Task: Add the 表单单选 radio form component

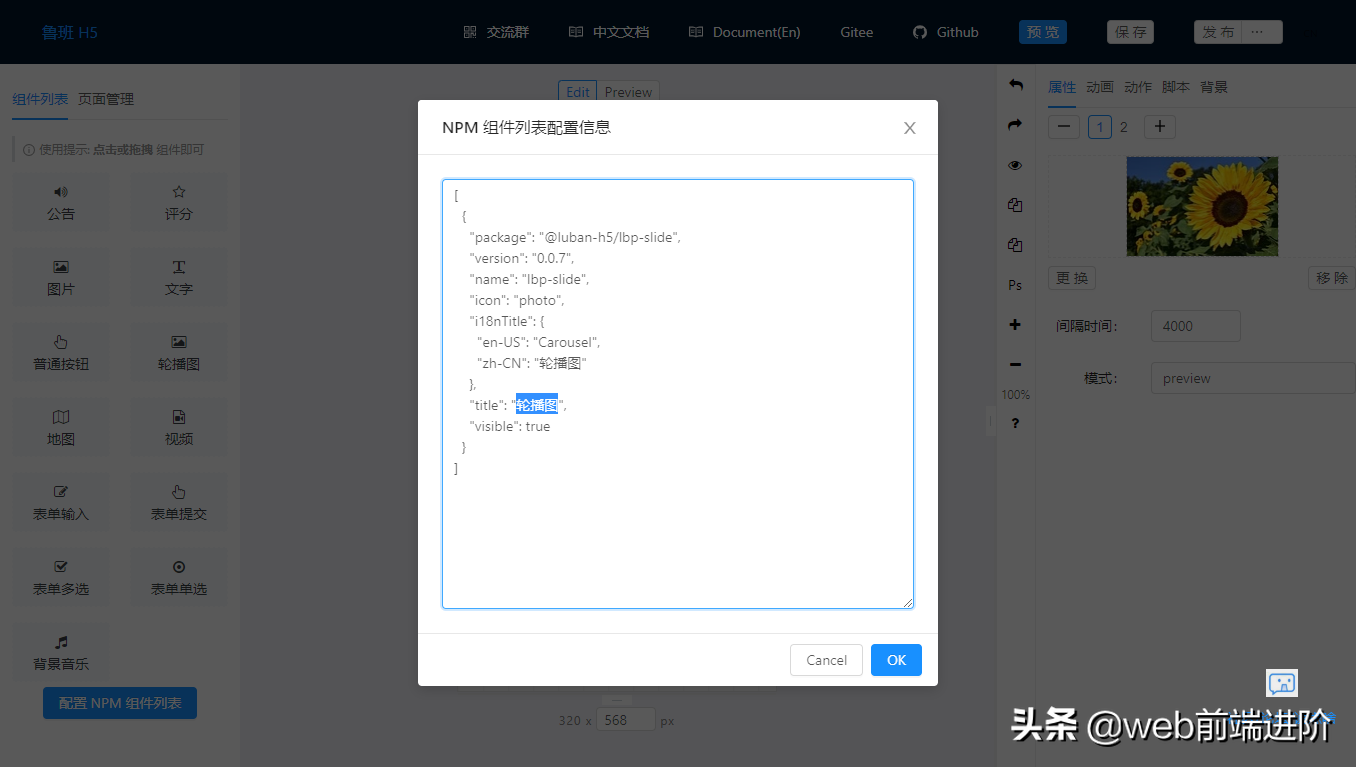Action: point(179,578)
